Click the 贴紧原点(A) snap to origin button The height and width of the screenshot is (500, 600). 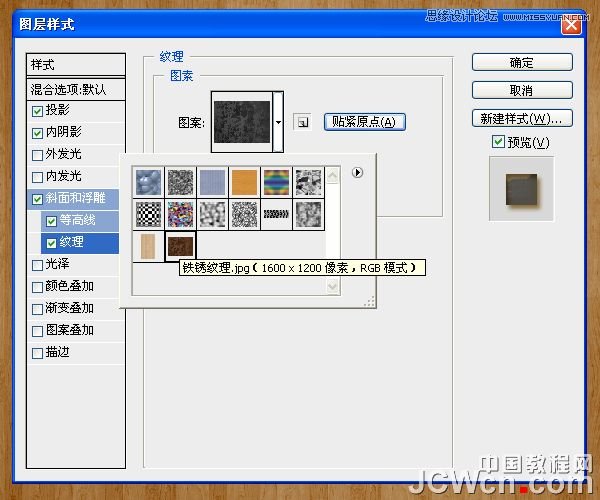(365, 122)
